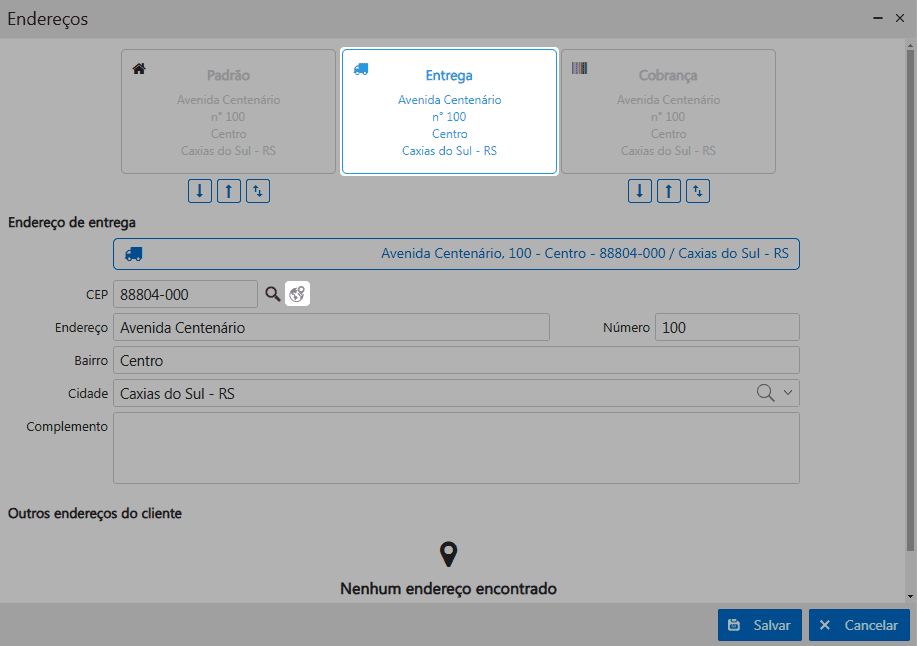Focus the CEP input field
Viewport: 918px width, 646px height.
pyautogui.click(x=185, y=294)
